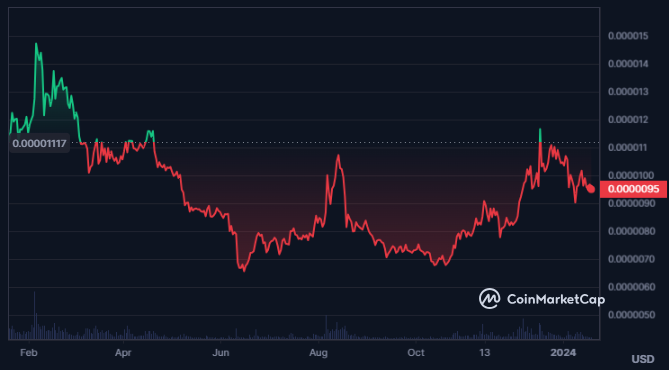This screenshot has height=370, width=669.
Task: Click the Jun date label
Action: (x=221, y=353)
